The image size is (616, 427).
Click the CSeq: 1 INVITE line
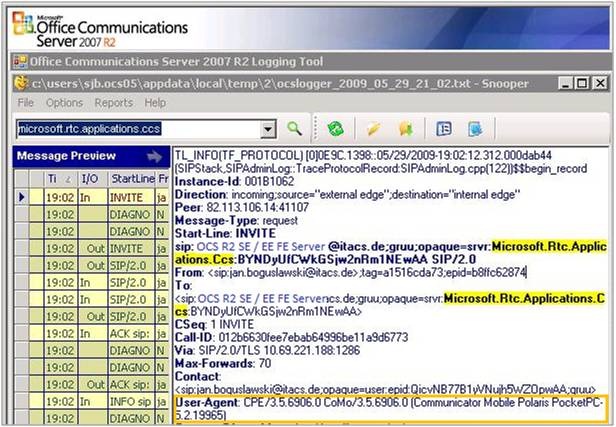(214, 324)
